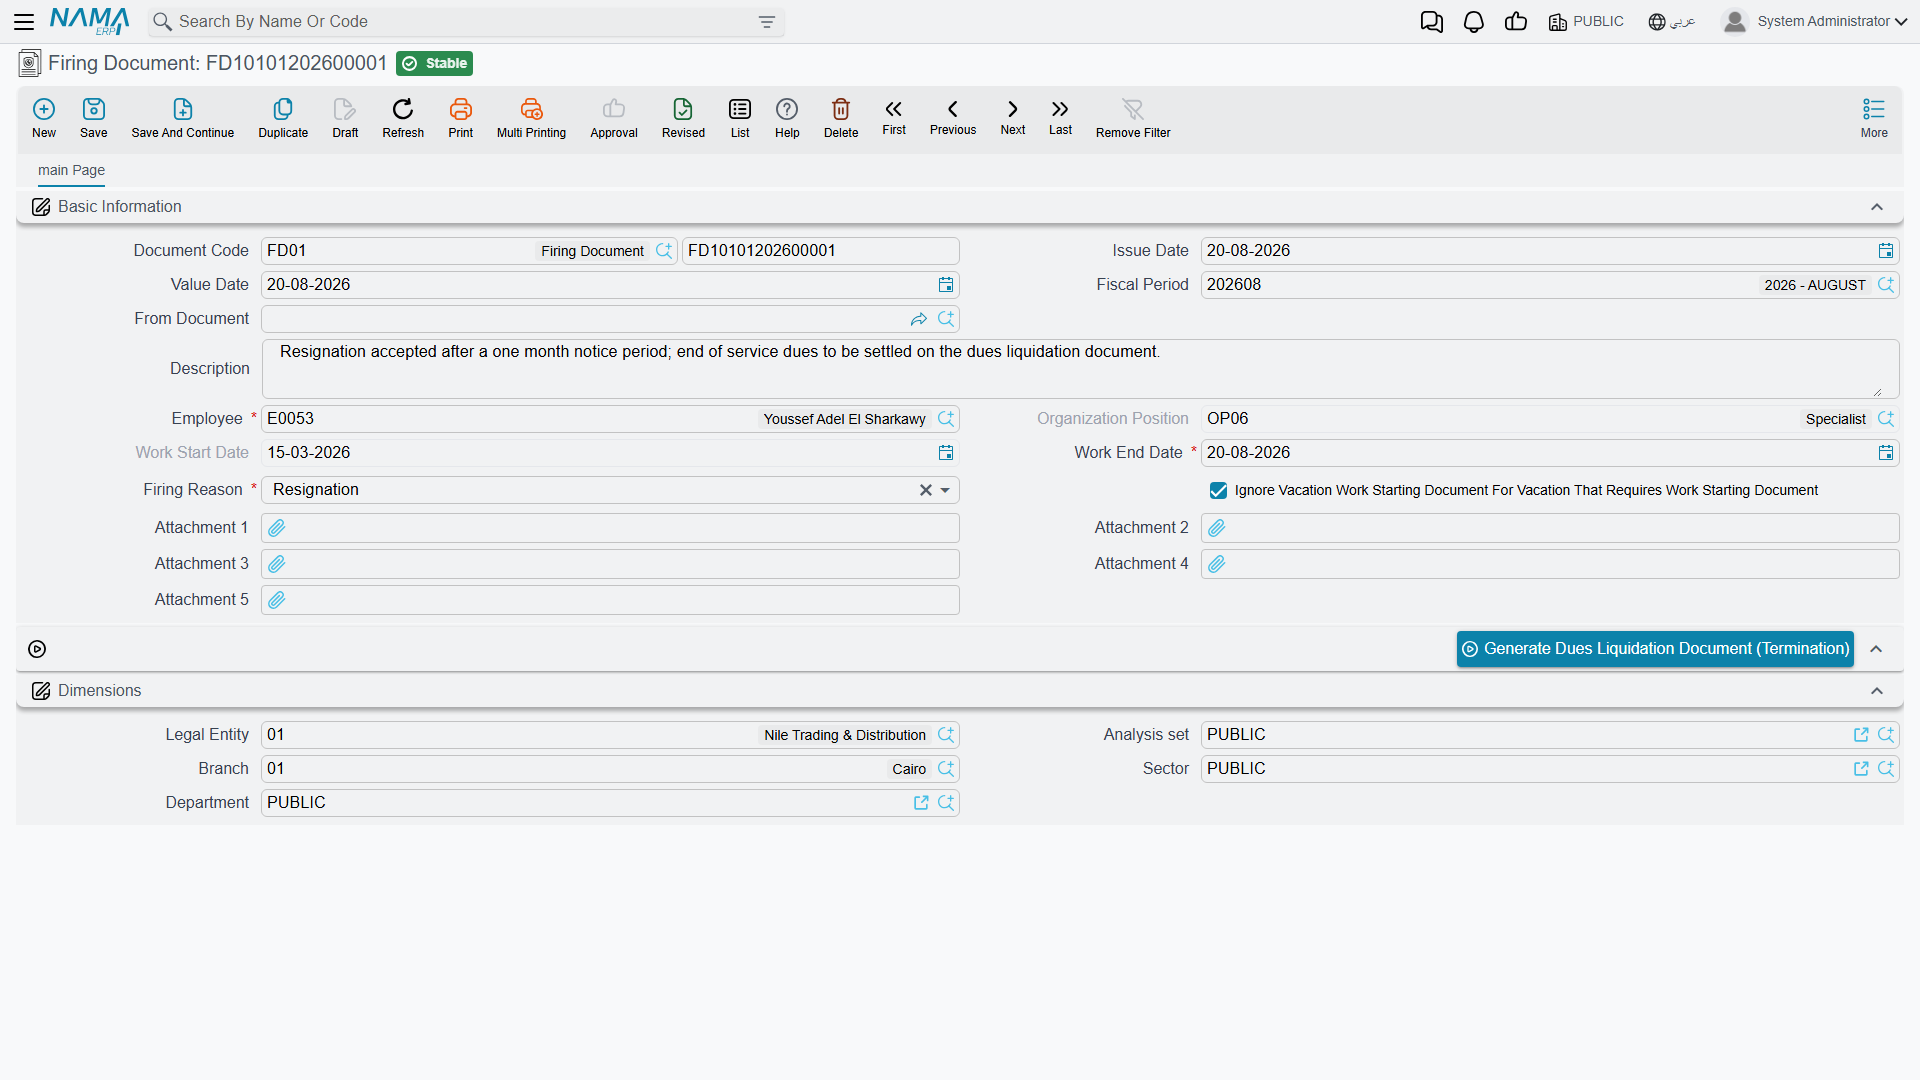
Task: Lookup Employee search icon
Action: pos(946,419)
